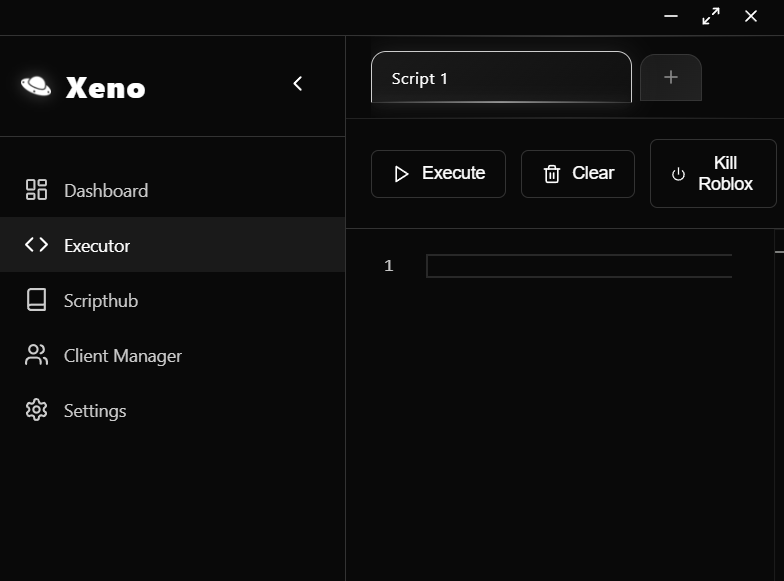Click the Dashboard grid icon

(37, 190)
